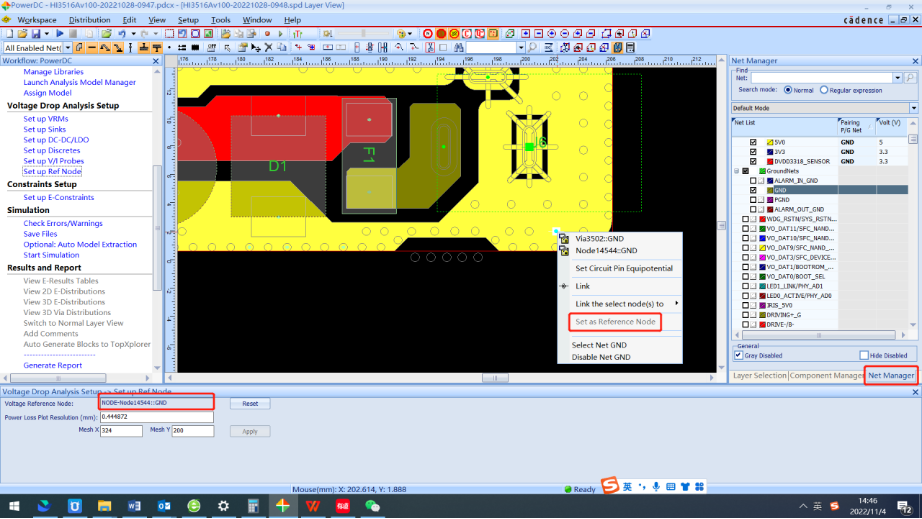Select Regular expression search mode
Screen dimensions: 922x519
(824, 90)
